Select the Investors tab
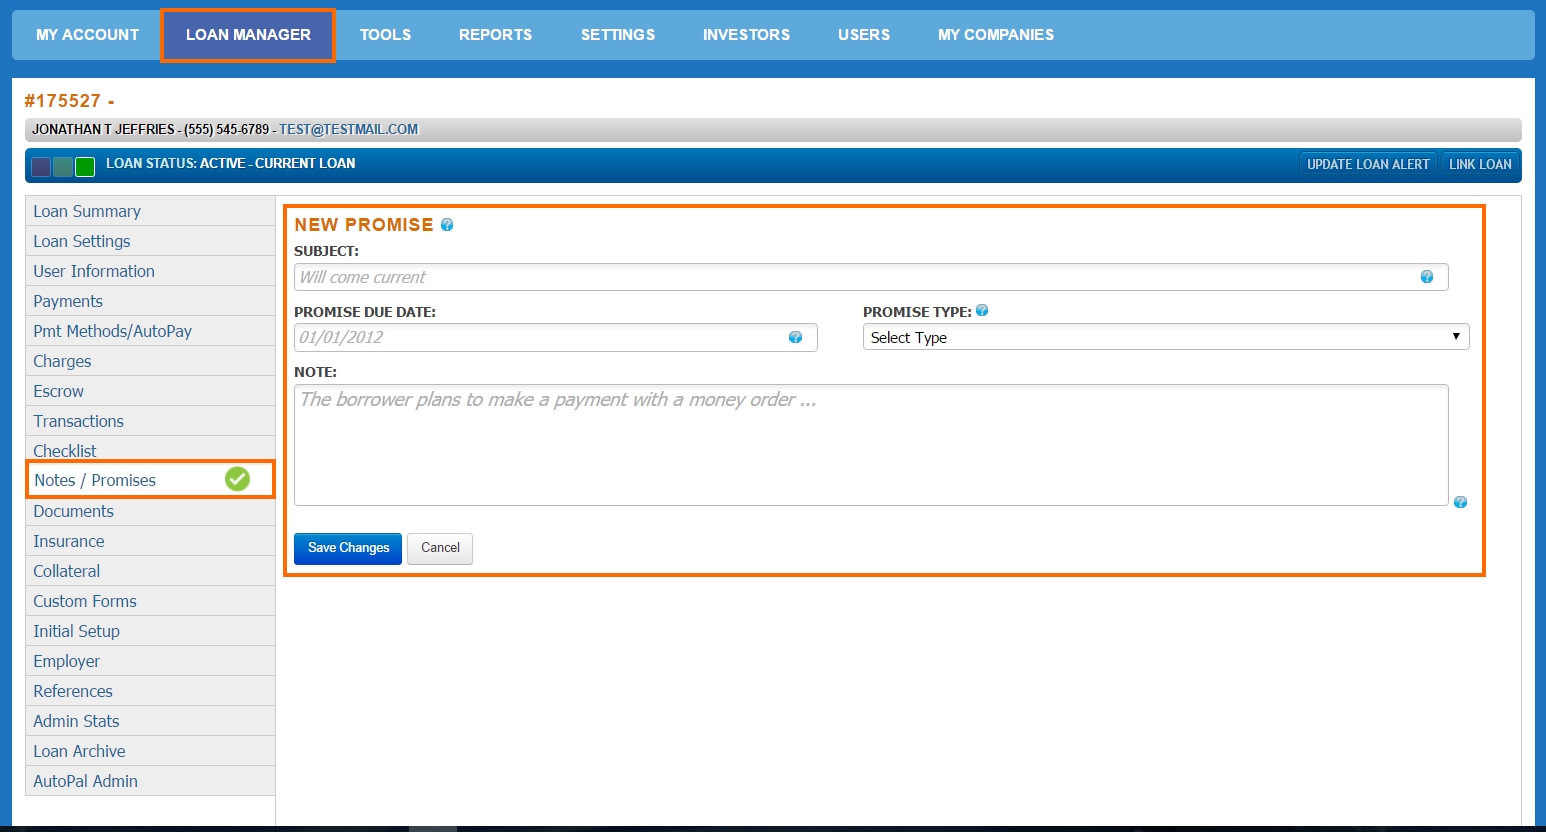The width and height of the screenshot is (1546, 832). point(746,35)
